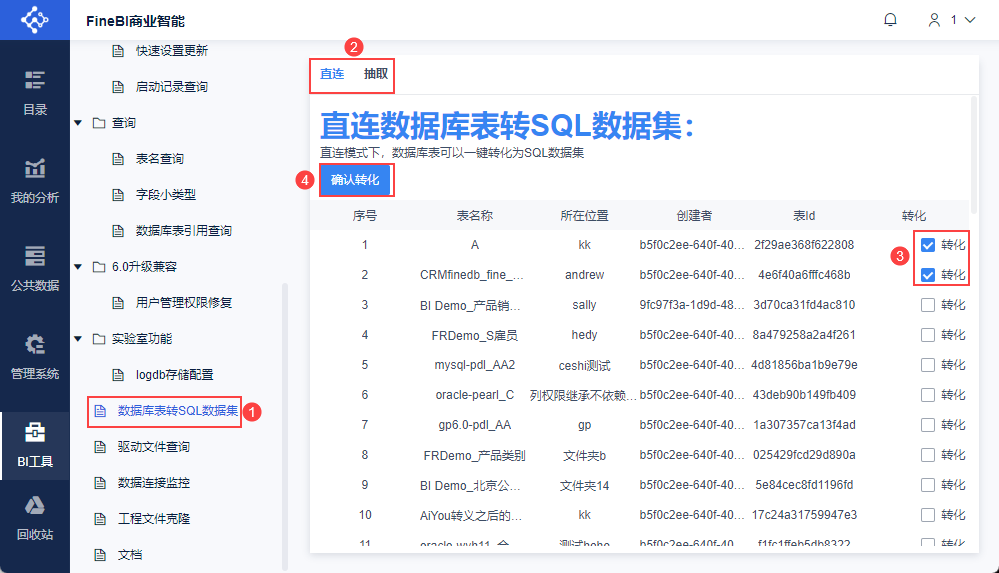The image size is (999, 573).
Task: Check 转化 for BI Demo_产品销 row
Action: click(x=928, y=305)
